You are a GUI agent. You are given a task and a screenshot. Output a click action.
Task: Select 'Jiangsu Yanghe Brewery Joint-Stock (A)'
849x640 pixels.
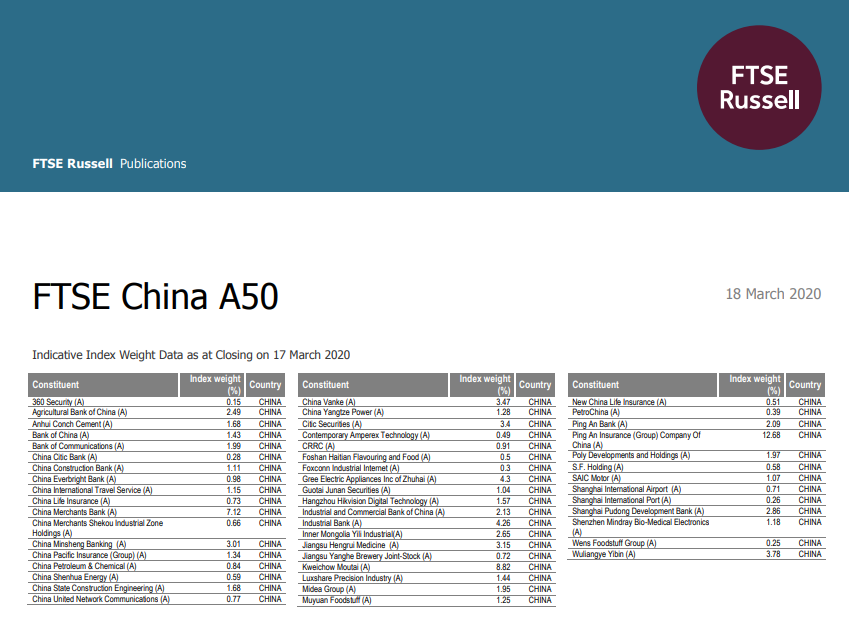tap(367, 556)
